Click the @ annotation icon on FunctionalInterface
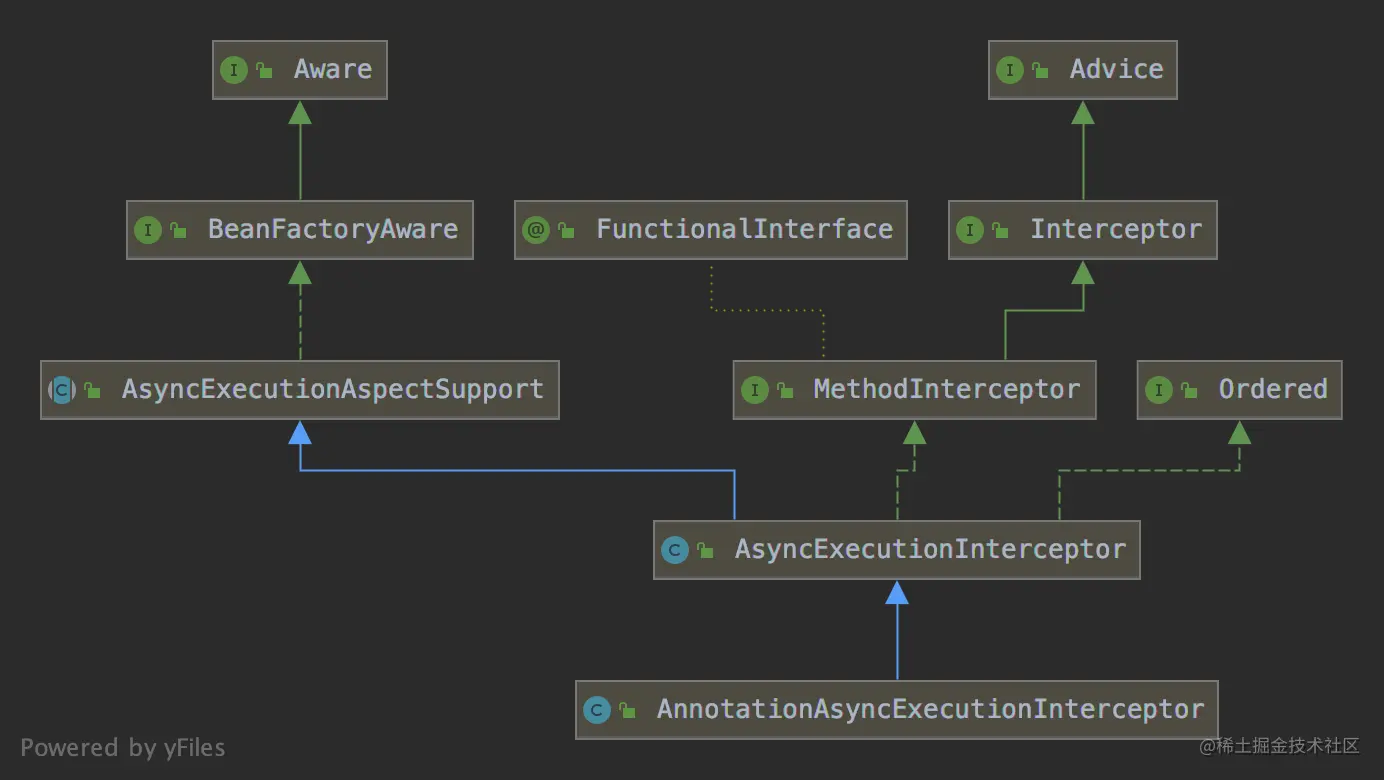This screenshot has width=1384, height=780. 537,230
